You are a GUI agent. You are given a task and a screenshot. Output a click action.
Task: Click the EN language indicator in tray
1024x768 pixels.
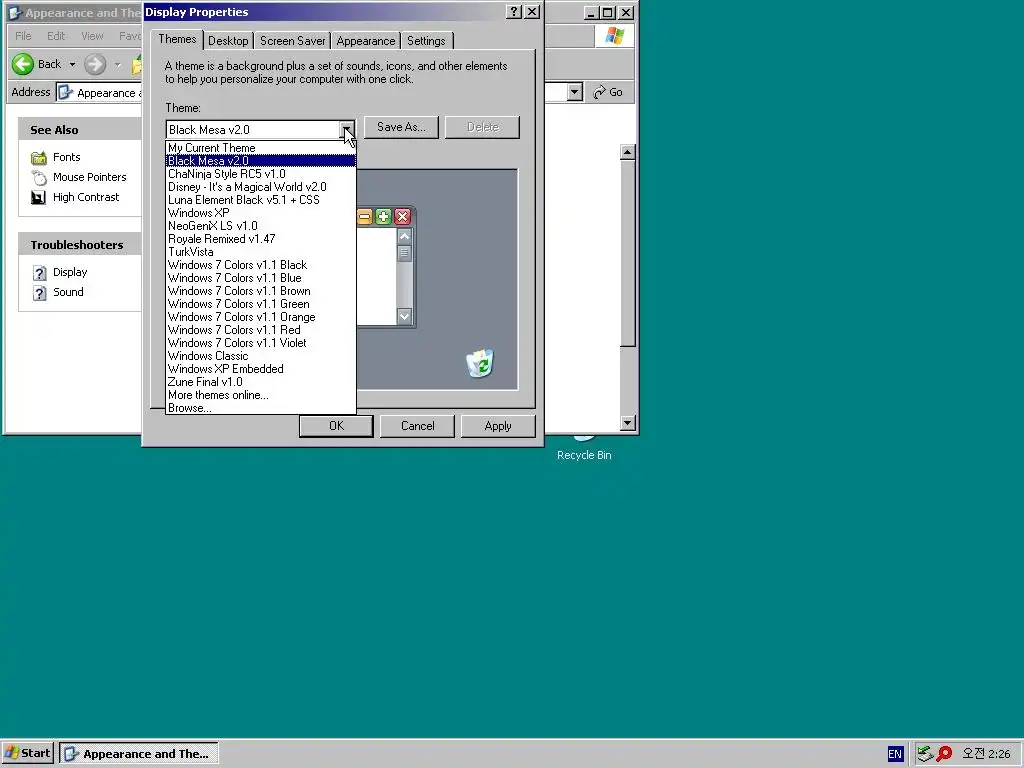pos(895,754)
